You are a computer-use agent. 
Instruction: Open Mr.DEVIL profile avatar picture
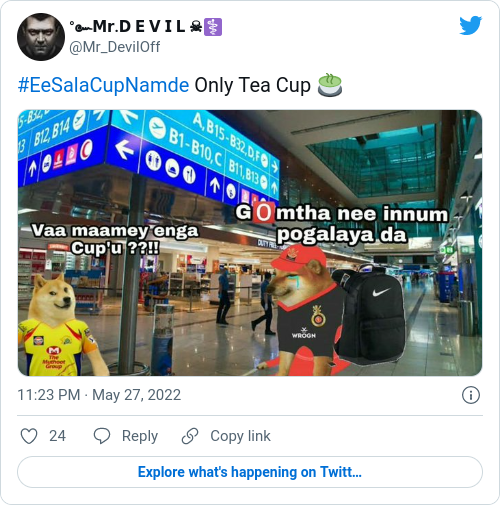click(41, 37)
